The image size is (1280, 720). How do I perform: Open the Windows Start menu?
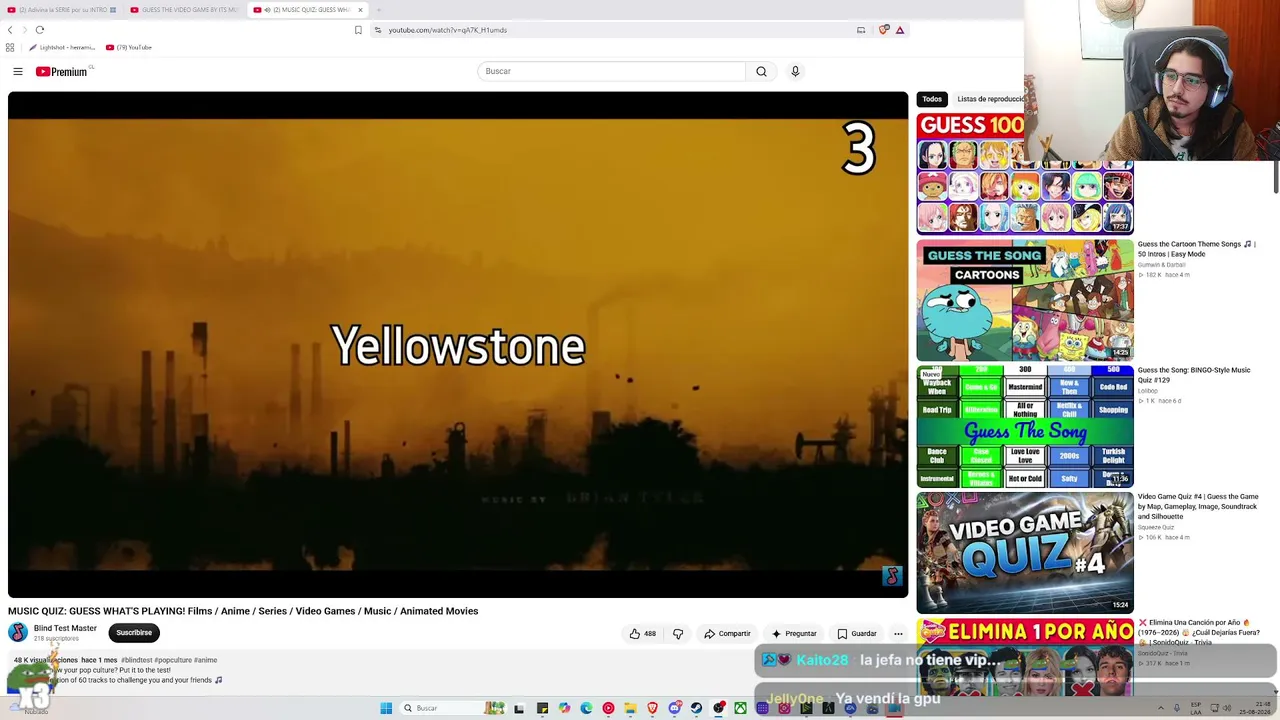[x=386, y=708]
